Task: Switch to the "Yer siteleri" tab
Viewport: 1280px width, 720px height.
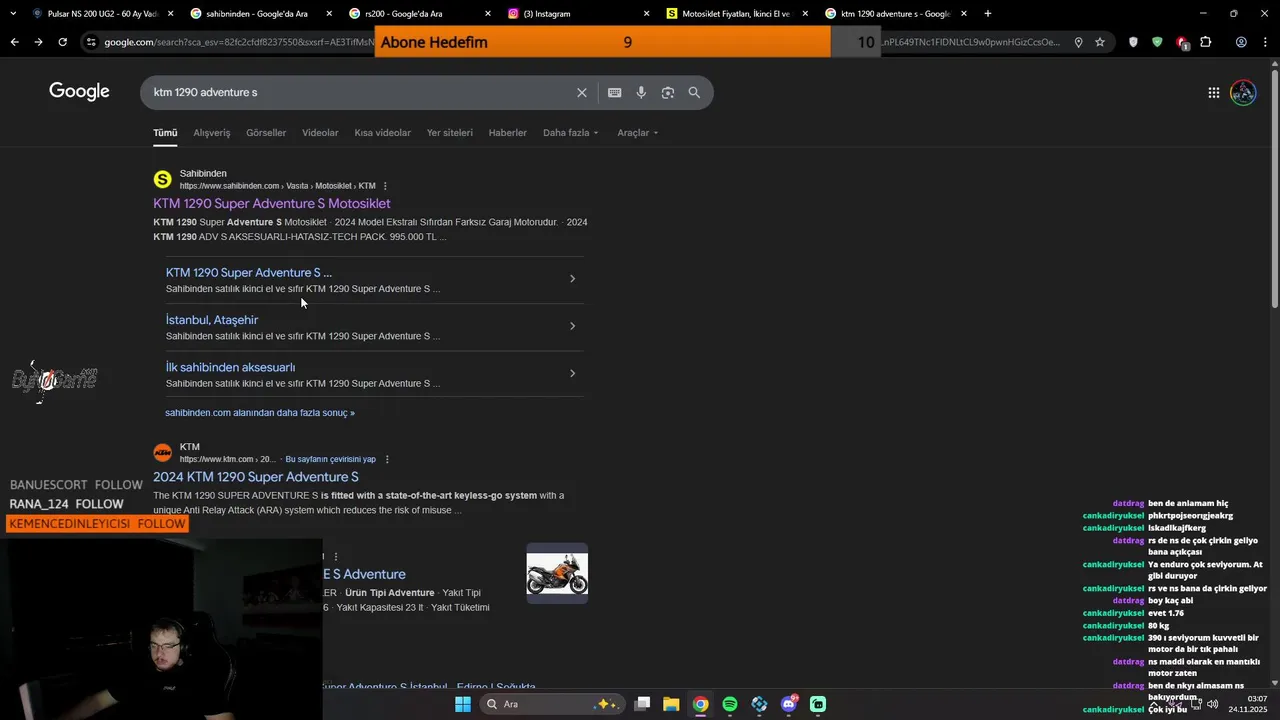Action: 450,133
